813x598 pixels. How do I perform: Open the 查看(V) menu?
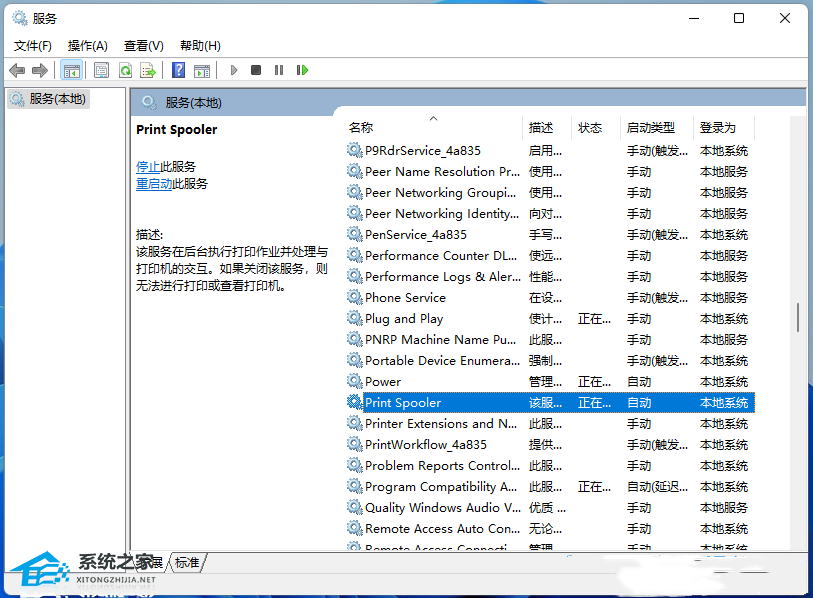point(144,46)
